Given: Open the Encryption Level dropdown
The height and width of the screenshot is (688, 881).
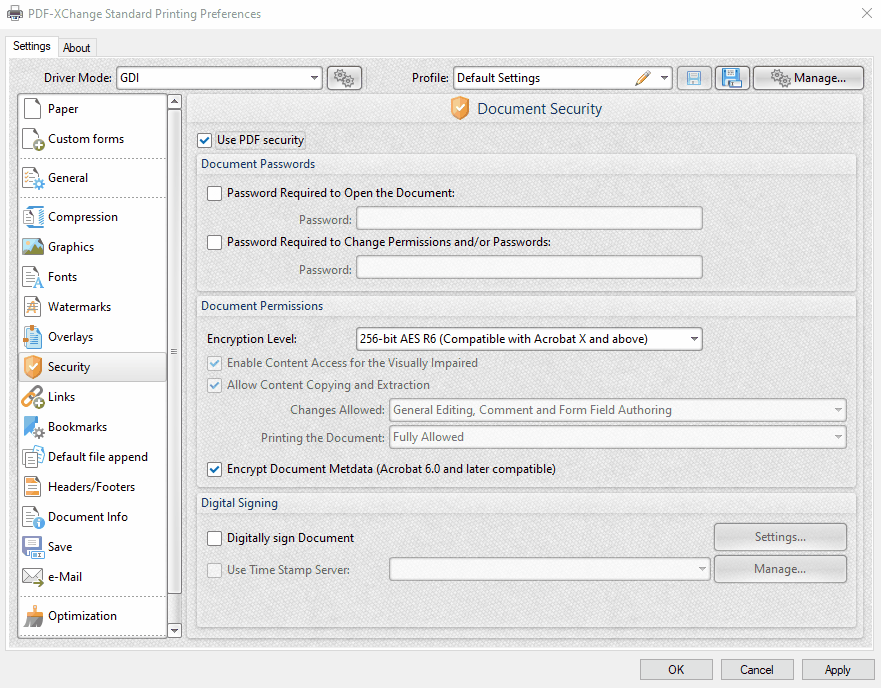Looking at the screenshot, I should pos(694,338).
